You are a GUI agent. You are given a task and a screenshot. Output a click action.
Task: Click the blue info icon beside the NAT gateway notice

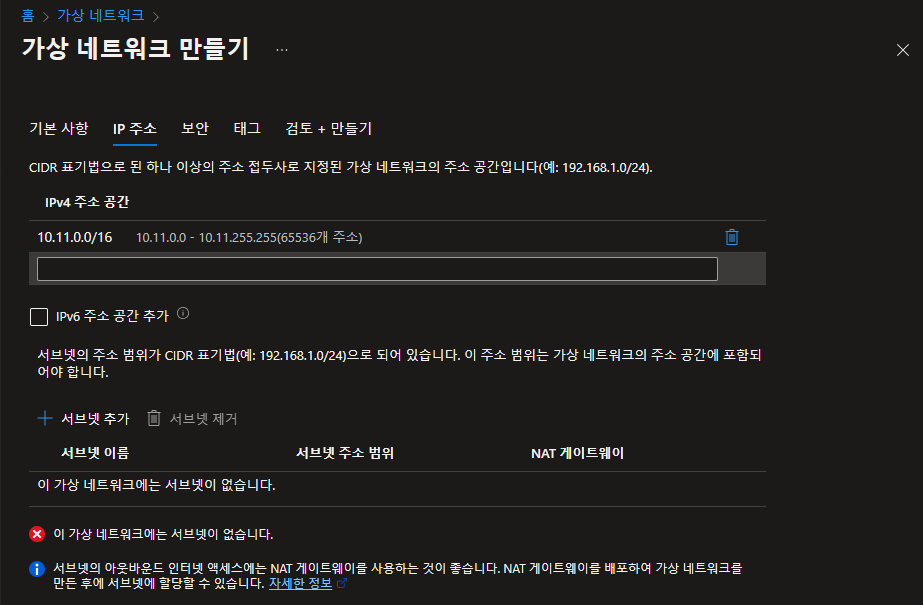[x=37, y=569]
